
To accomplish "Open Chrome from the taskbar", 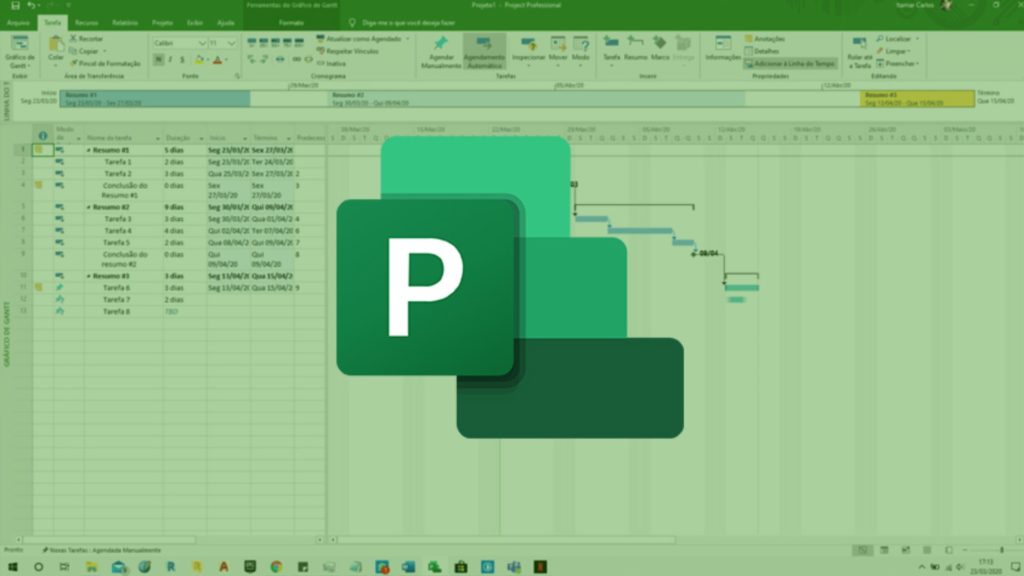I will click(x=276, y=567).
